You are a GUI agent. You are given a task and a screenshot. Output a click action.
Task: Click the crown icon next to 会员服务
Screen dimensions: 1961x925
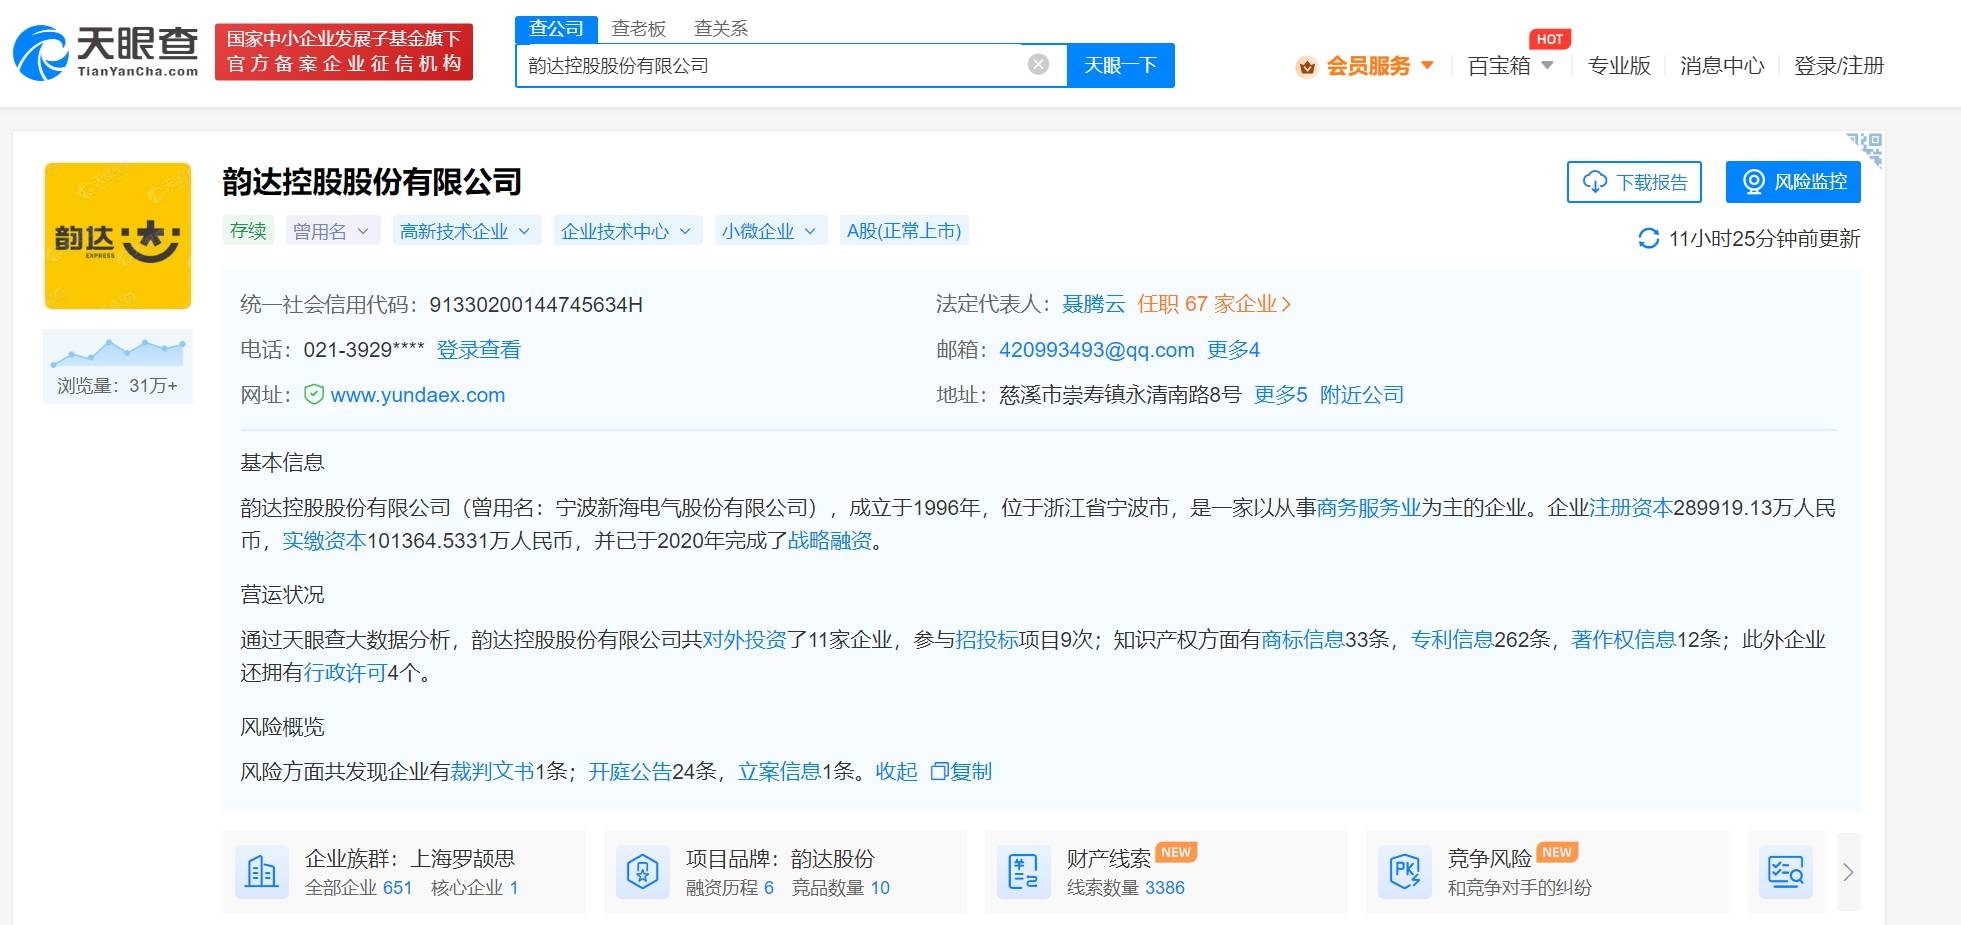click(1306, 67)
